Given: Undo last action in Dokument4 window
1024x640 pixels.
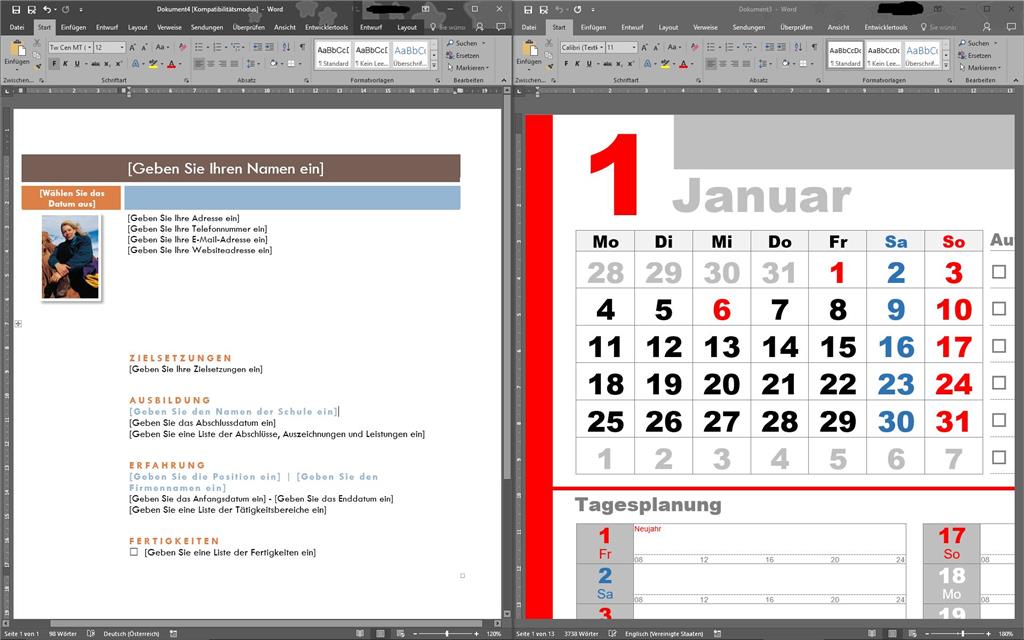Looking at the screenshot, I should (x=47, y=9).
